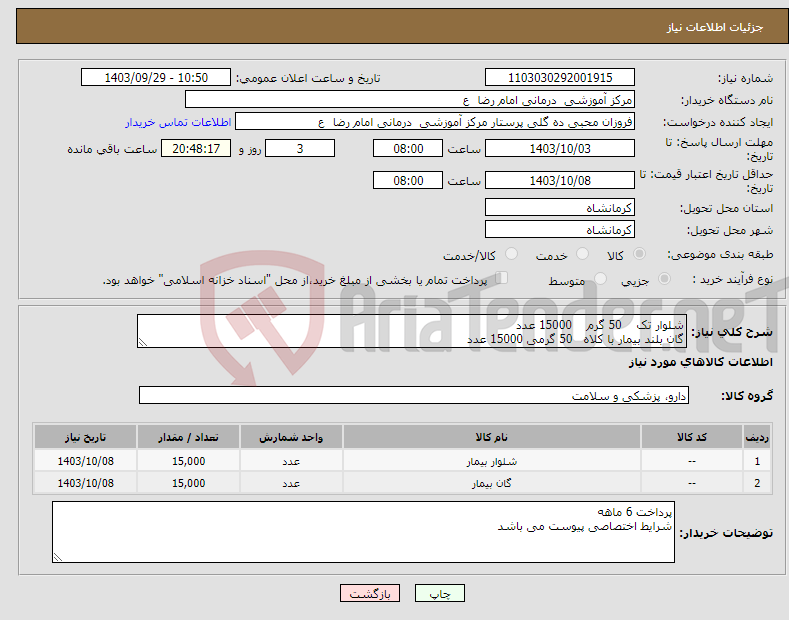
Task: Click the تاریخ نیاز column header
Action: (x=86, y=437)
